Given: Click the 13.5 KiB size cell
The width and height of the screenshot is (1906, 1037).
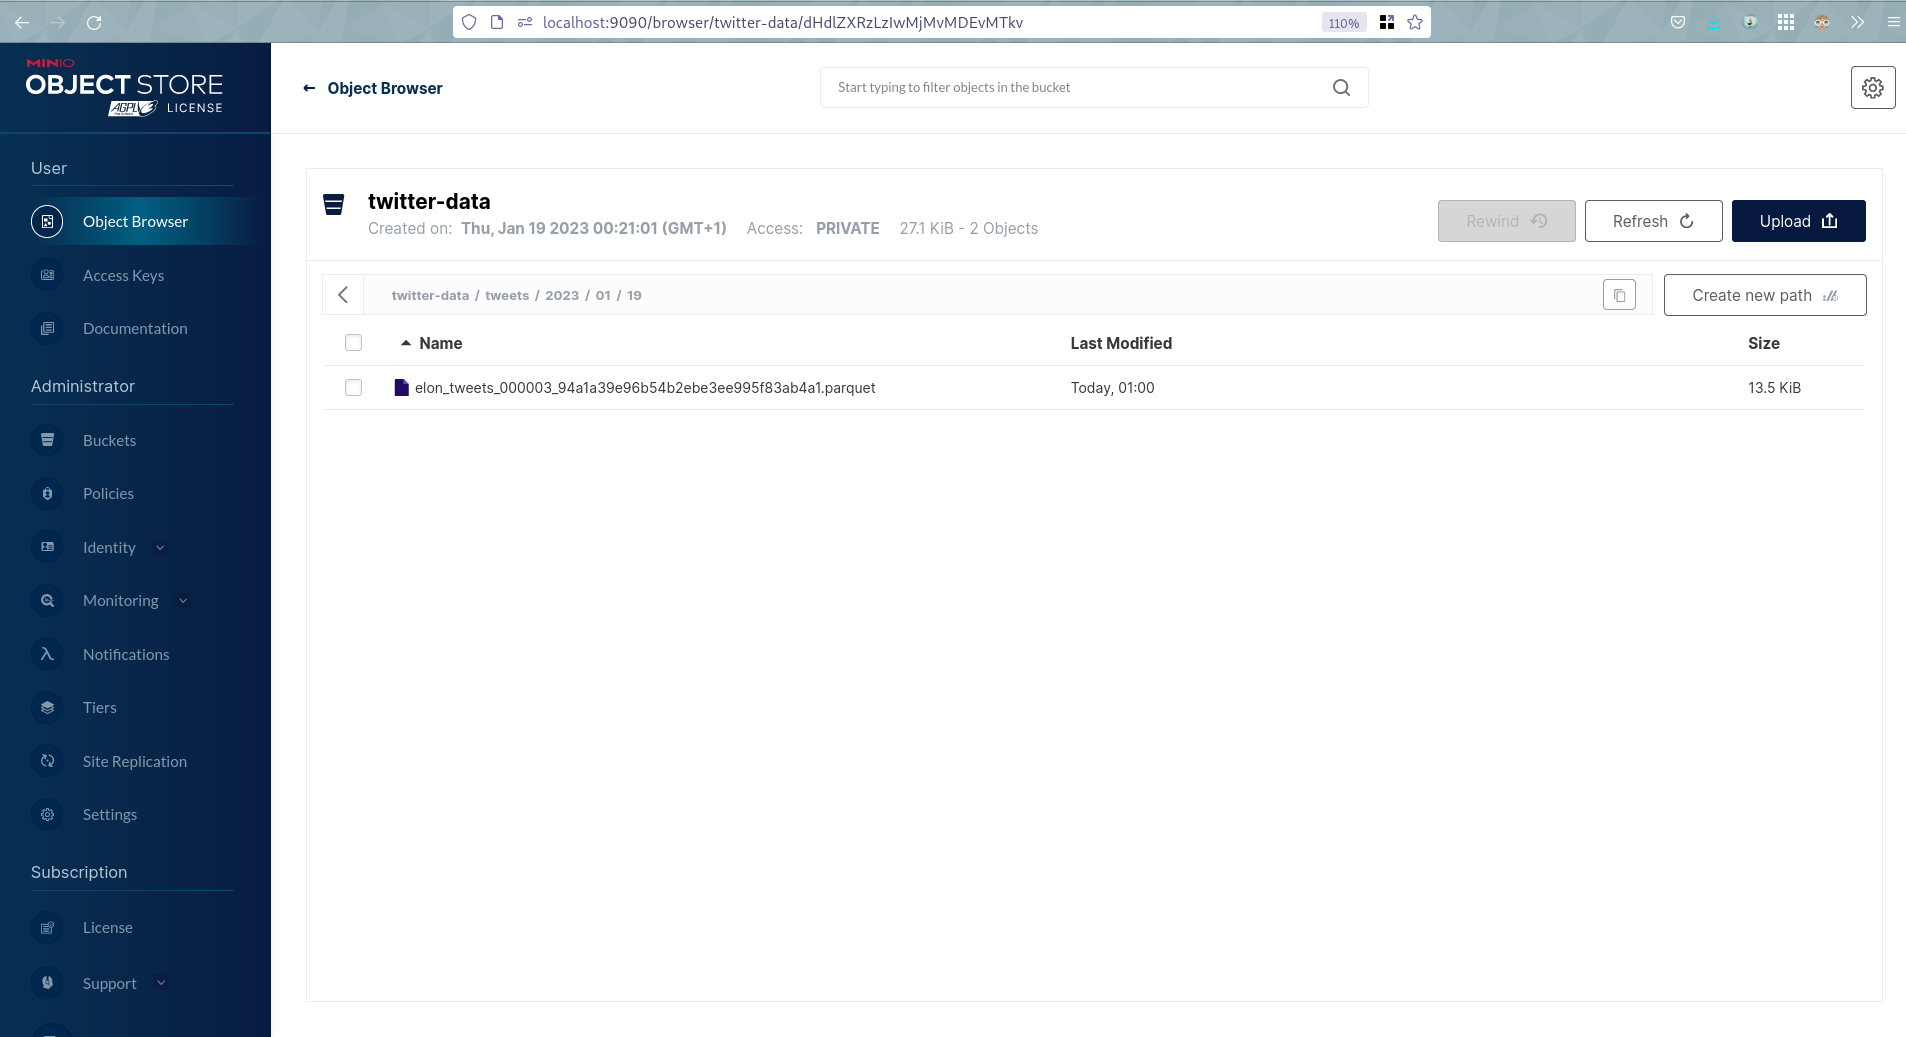Looking at the screenshot, I should 1774,387.
